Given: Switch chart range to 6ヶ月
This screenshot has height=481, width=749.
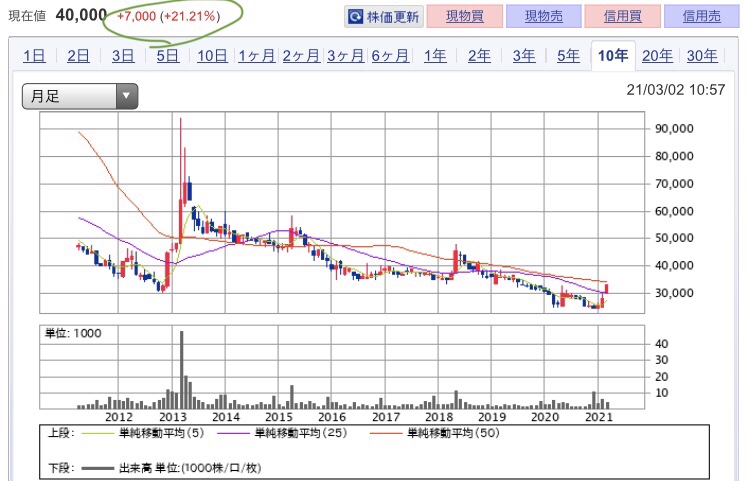Looking at the screenshot, I should [390, 56].
